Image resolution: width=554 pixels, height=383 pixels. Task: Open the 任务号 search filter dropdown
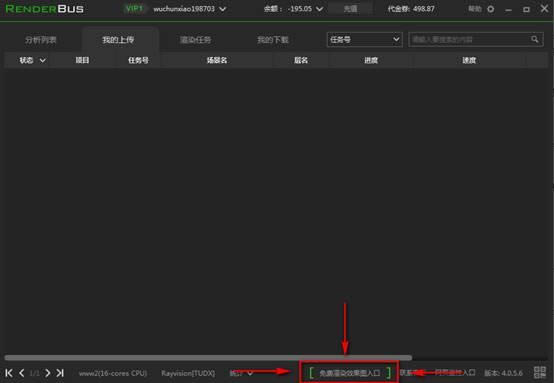pyautogui.click(x=365, y=40)
